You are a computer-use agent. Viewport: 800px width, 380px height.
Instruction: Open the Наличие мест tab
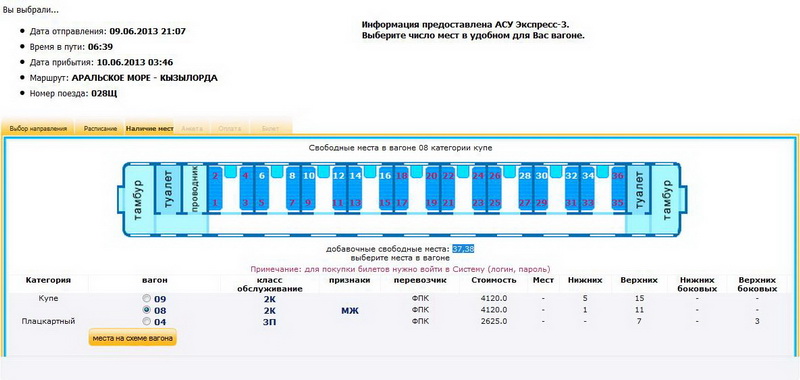pyautogui.click(x=149, y=129)
